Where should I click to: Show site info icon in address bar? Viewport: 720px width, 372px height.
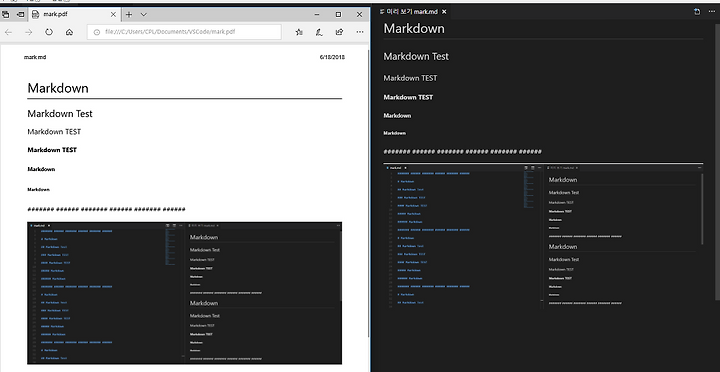[x=96, y=32]
